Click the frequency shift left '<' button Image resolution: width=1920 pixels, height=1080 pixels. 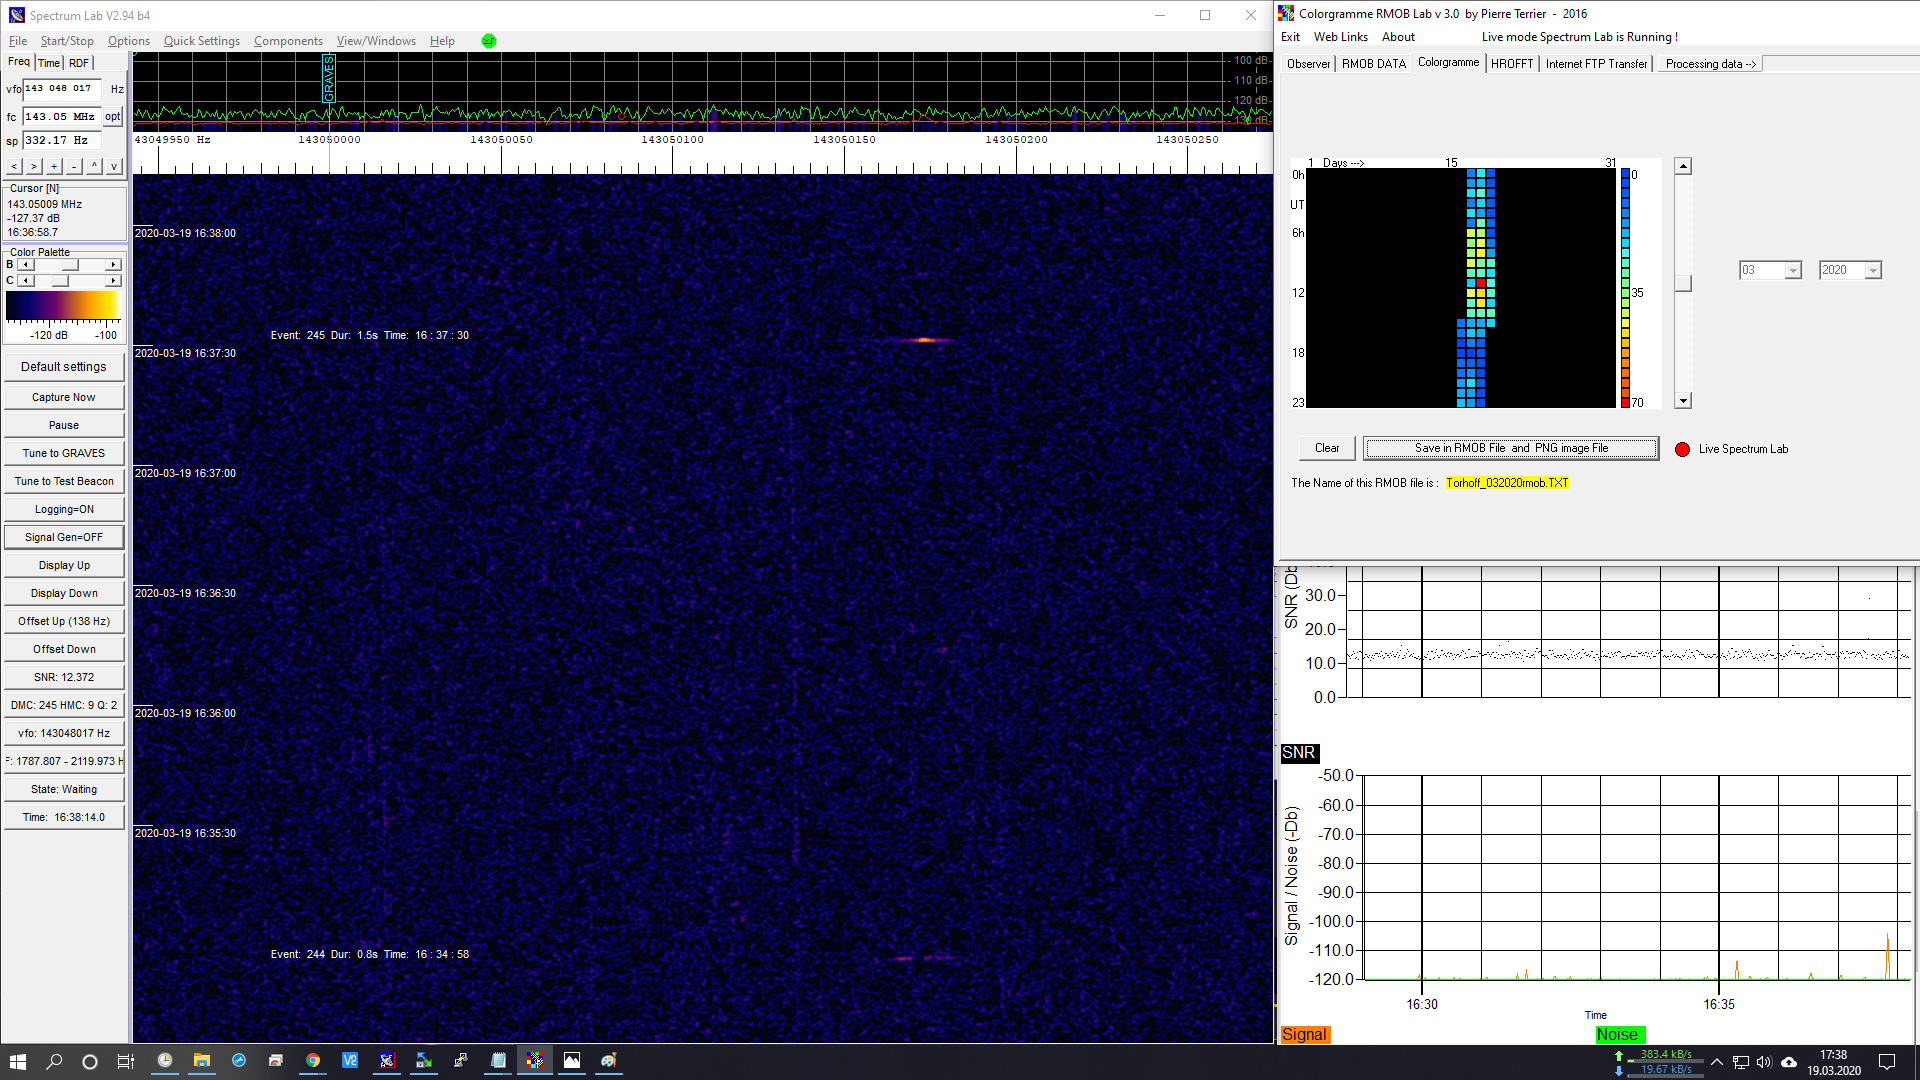(14, 166)
